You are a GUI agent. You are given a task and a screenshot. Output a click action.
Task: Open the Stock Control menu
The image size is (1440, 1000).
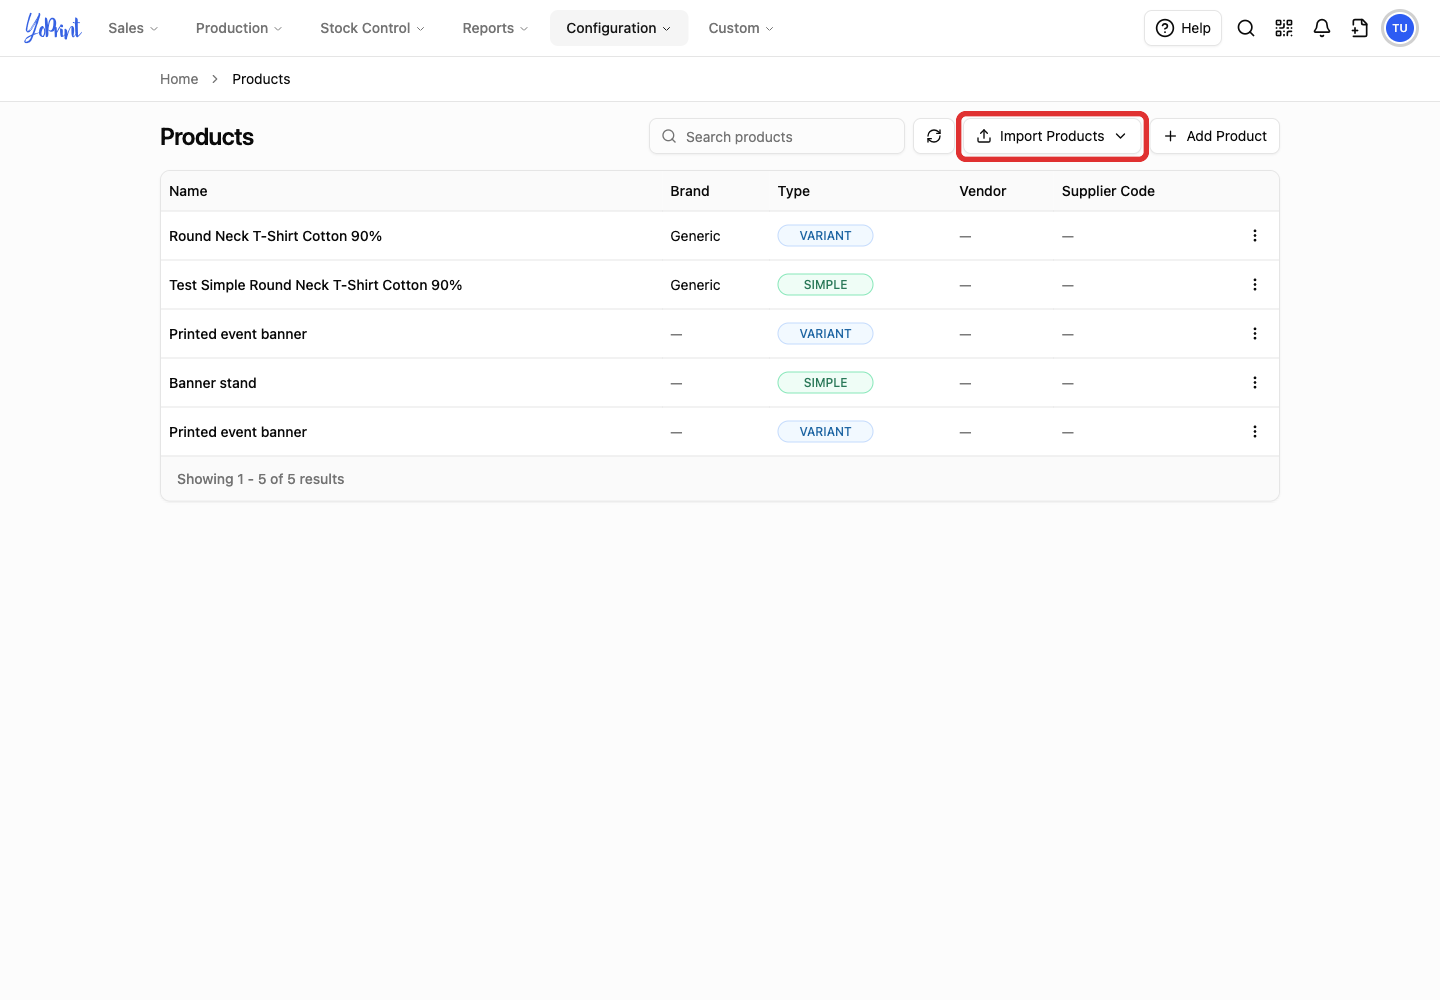(x=372, y=28)
